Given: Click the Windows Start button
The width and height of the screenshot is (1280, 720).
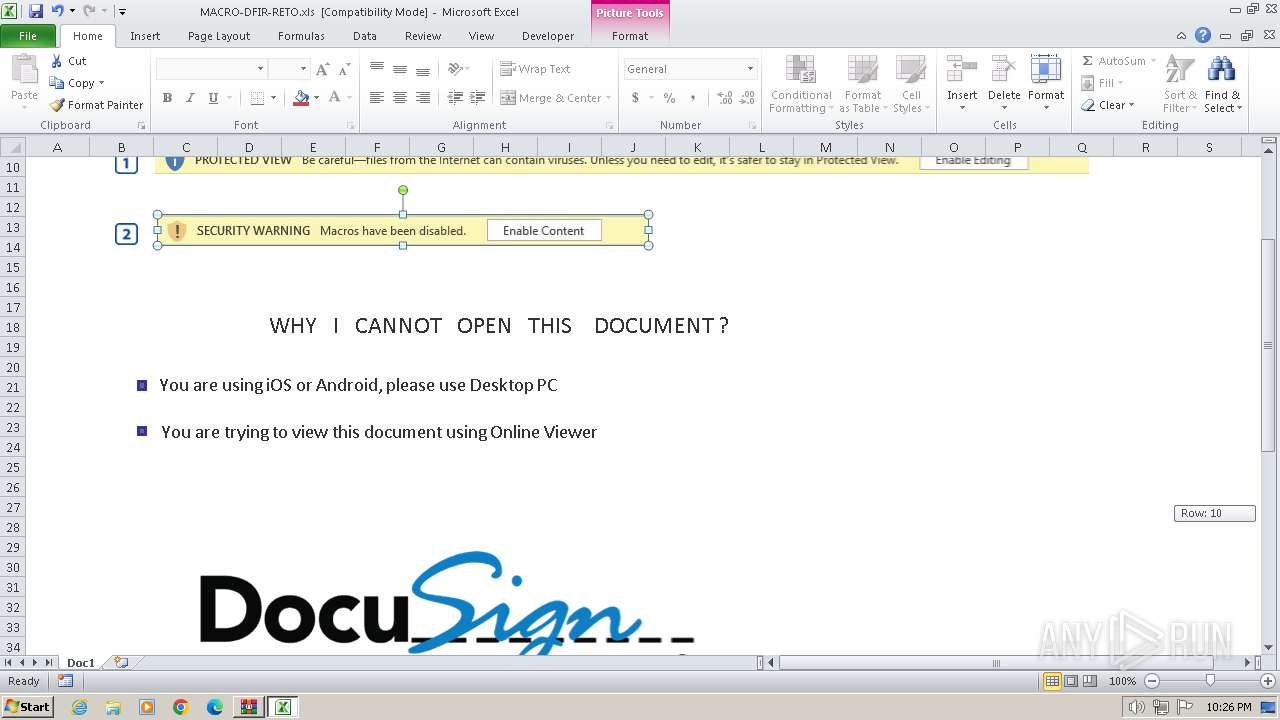Looking at the screenshot, I should coord(28,707).
